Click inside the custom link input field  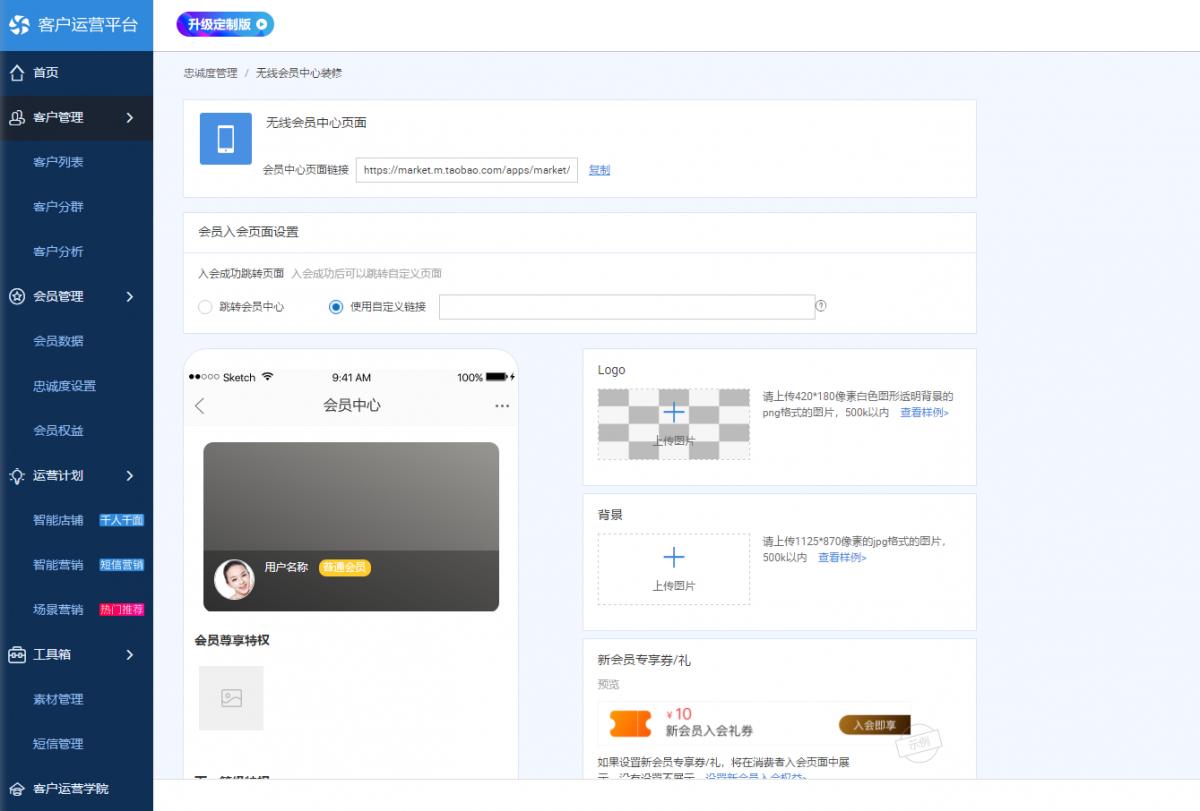coord(628,305)
